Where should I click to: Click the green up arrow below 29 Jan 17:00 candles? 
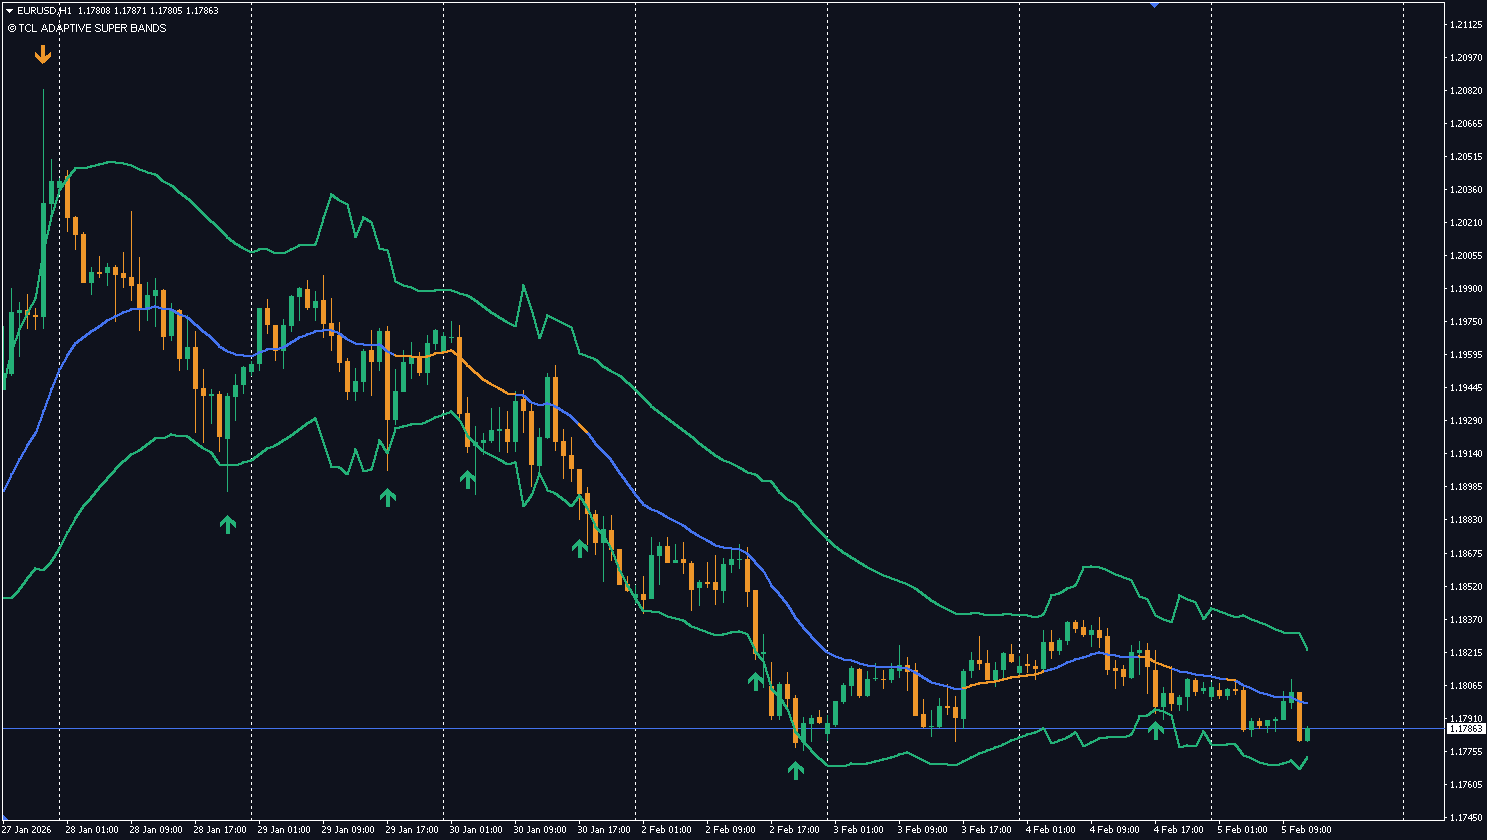[x=388, y=496]
